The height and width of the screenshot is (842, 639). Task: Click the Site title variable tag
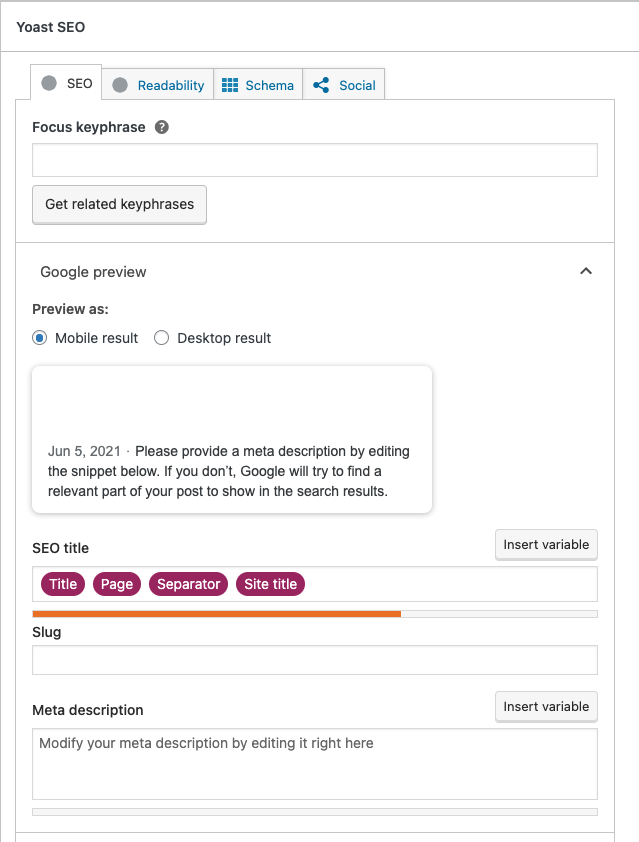pos(271,584)
